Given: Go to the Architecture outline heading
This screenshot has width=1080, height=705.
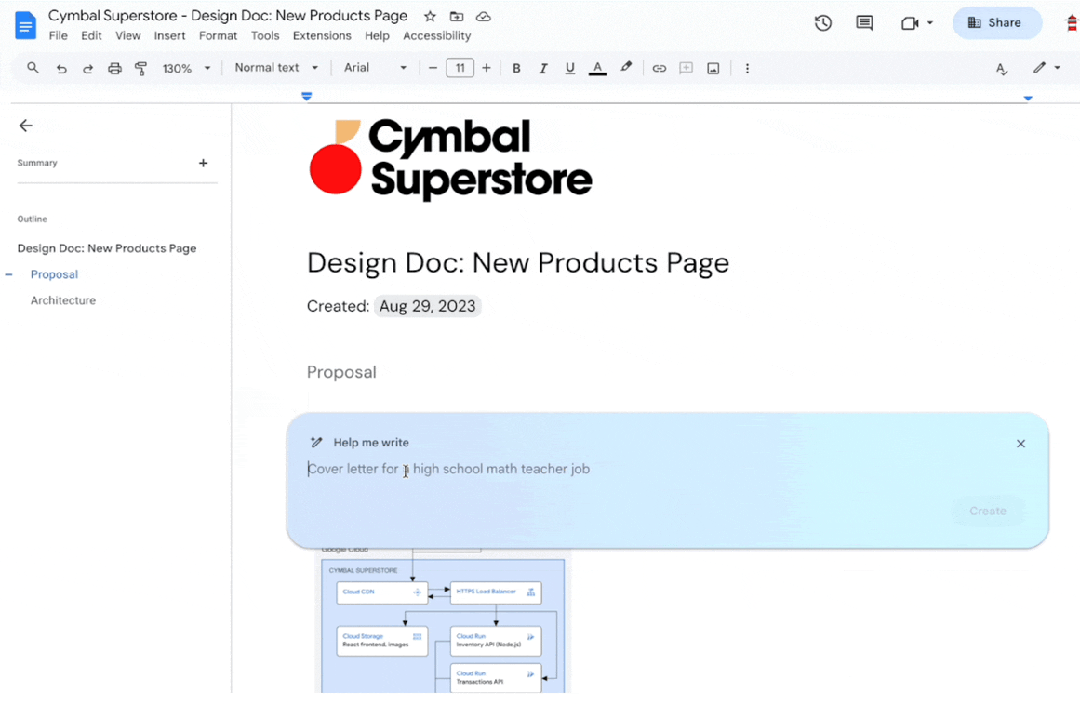Looking at the screenshot, I should tap(63, 300).
